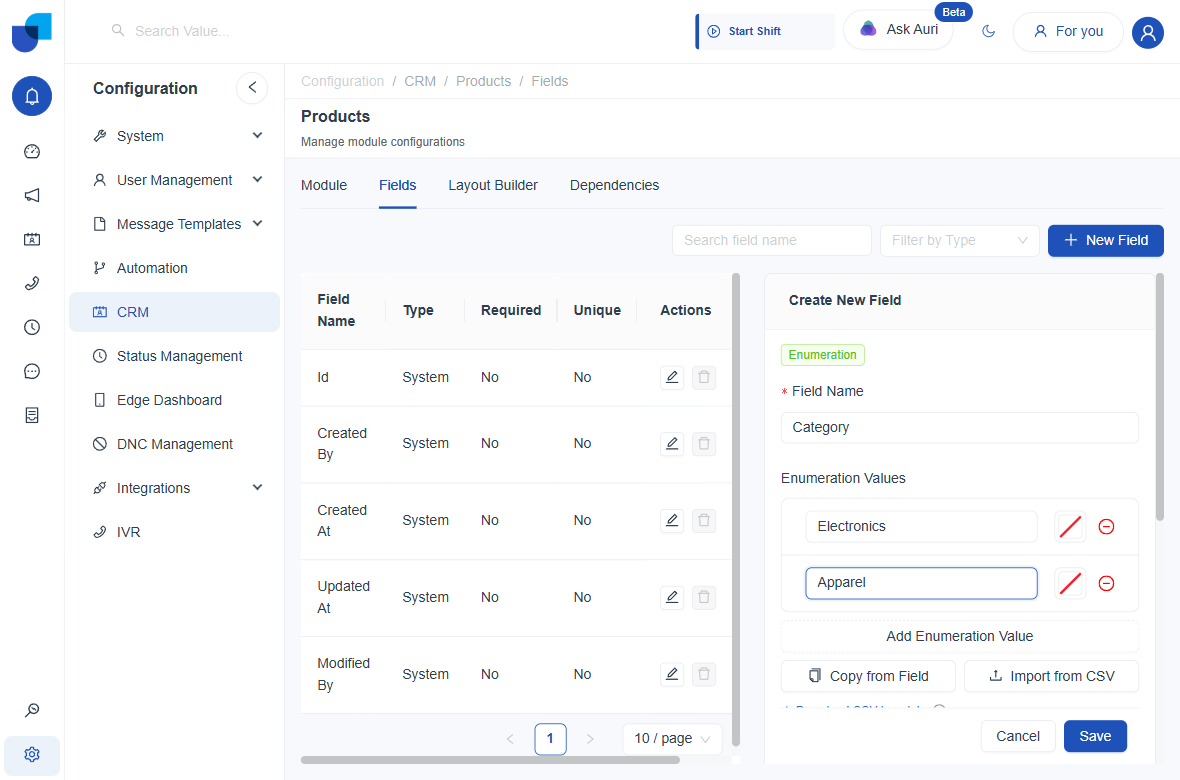Click the Field Name input with Category
Image resolution: width=1180 pixels, height=780 pixels.
point(960,428)
